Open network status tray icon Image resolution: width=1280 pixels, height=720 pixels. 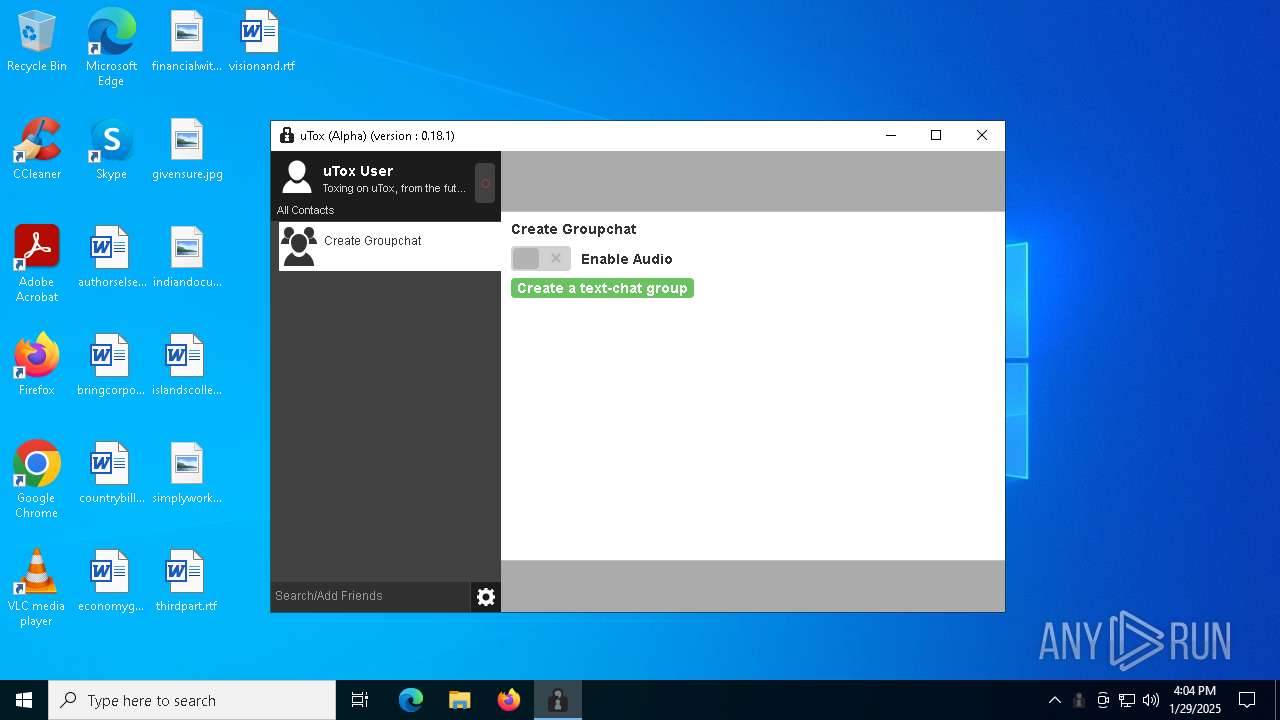click(1127, 700)
